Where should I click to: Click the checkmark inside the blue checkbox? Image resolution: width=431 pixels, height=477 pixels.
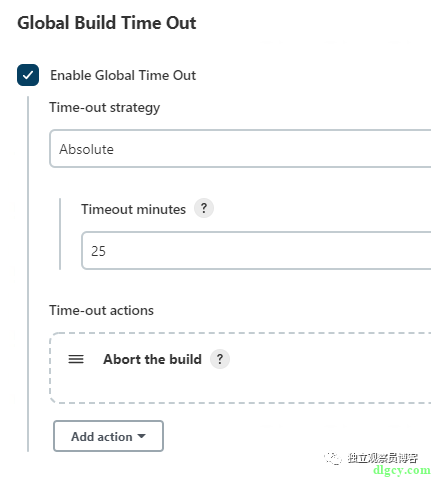point(28,75)
